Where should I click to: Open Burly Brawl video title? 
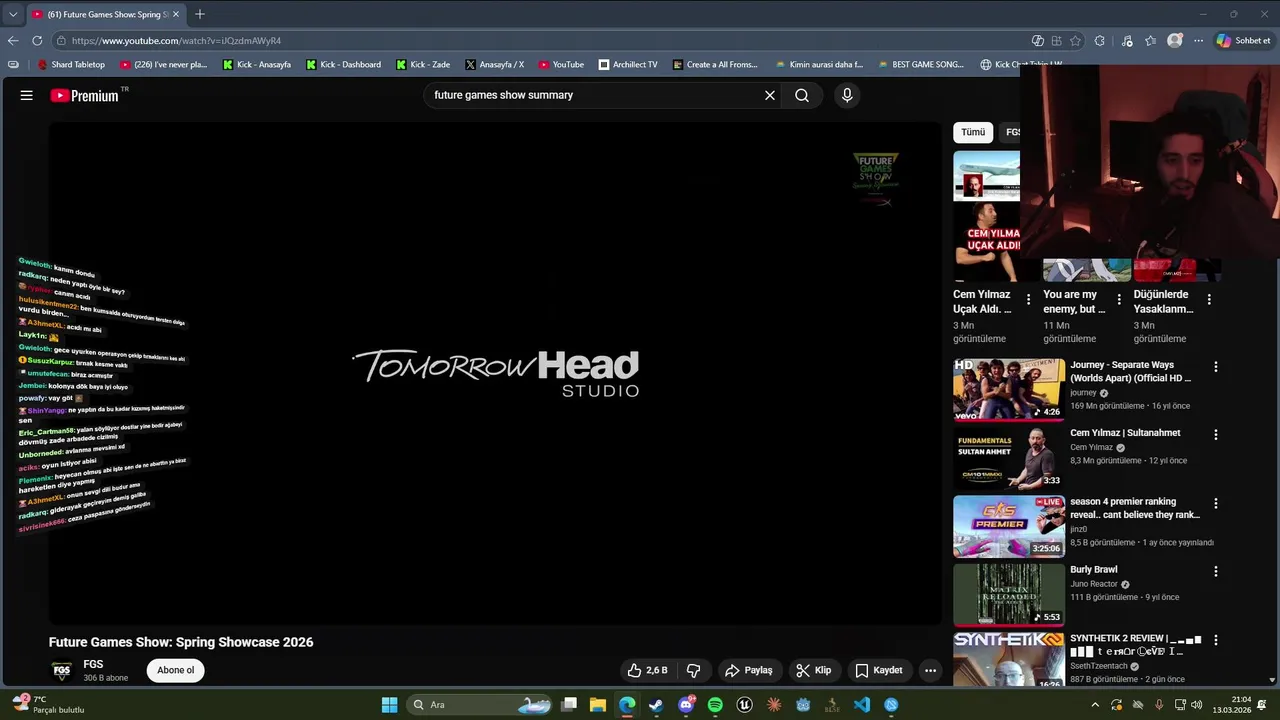(1094, 570)
